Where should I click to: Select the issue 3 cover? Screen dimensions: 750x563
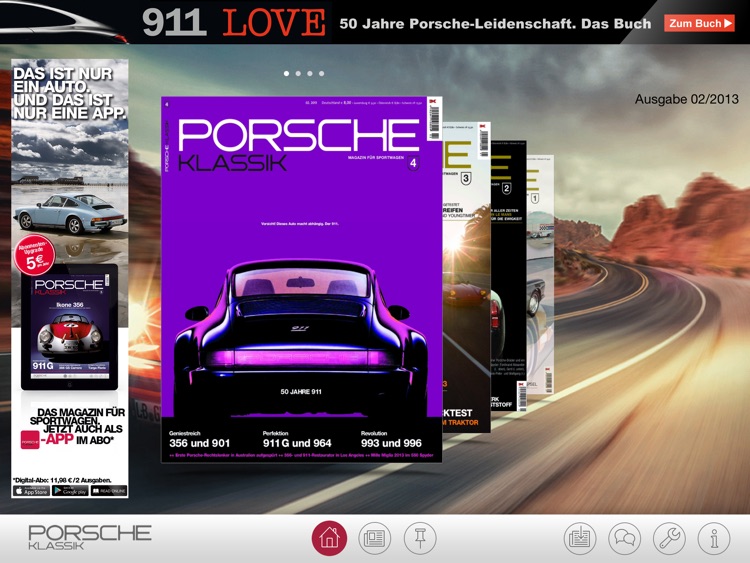pyautogui.click(x=466, y=277)
